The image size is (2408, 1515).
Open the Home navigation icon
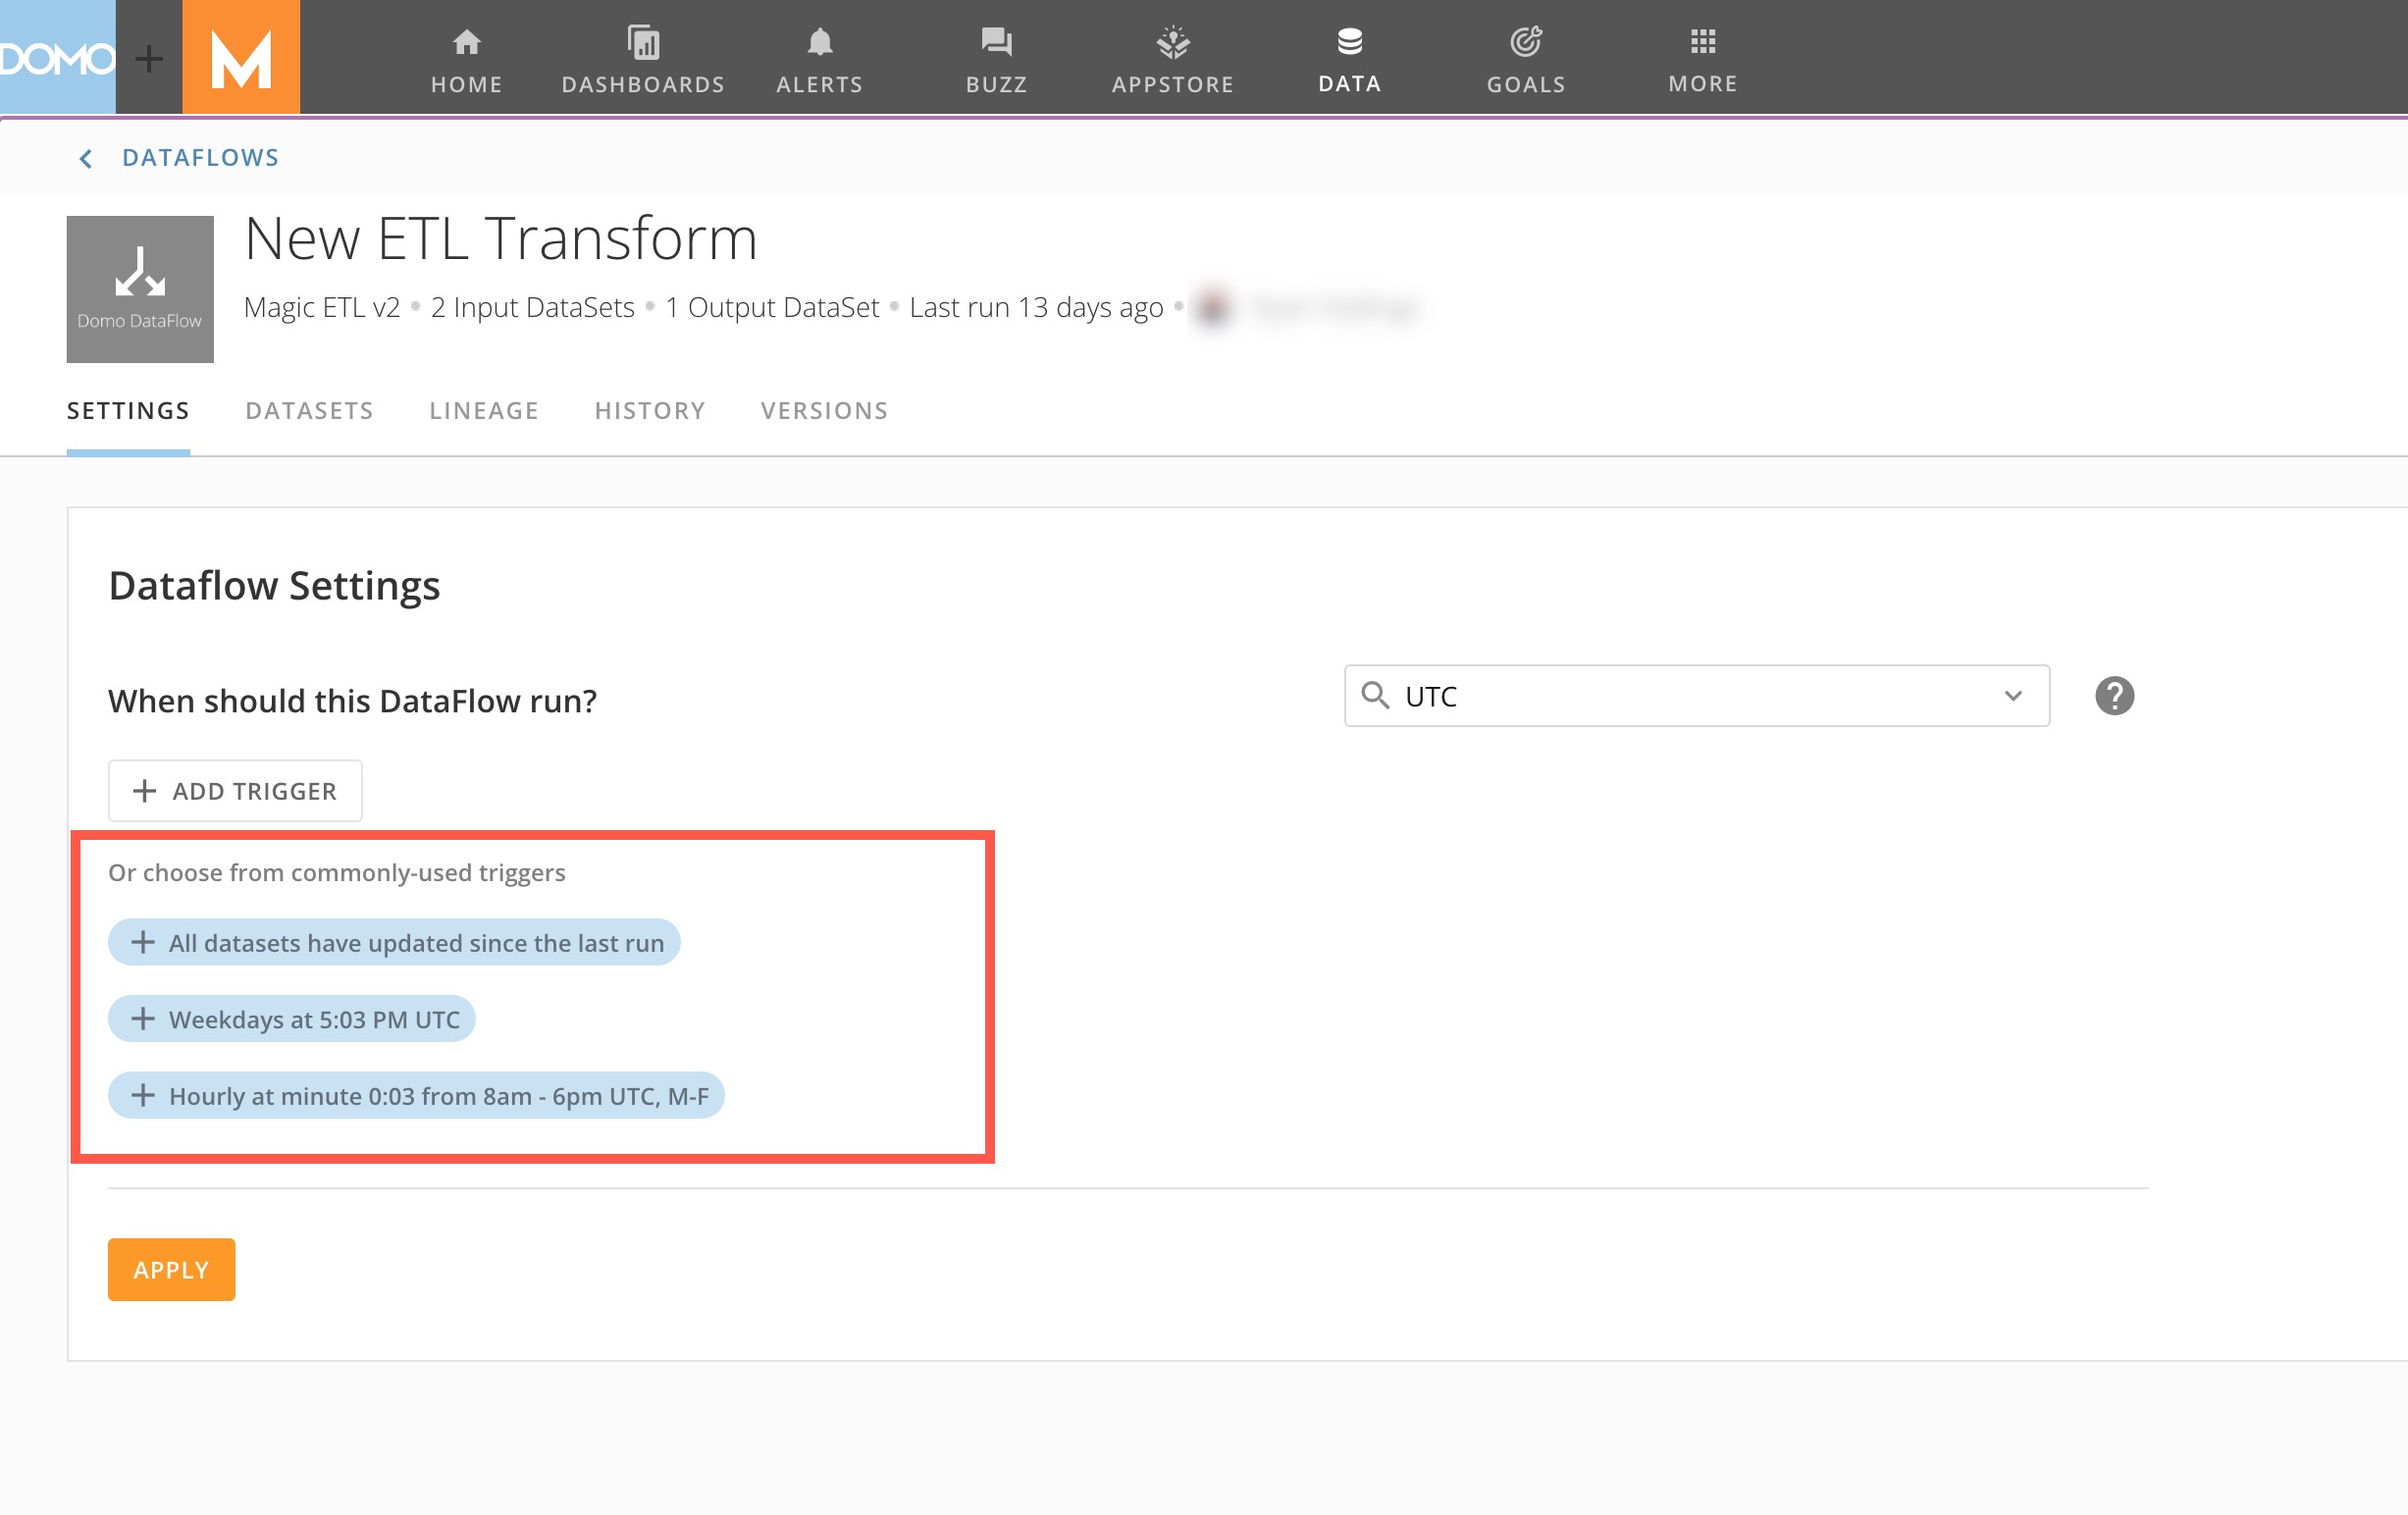click(x=466, y=43)
